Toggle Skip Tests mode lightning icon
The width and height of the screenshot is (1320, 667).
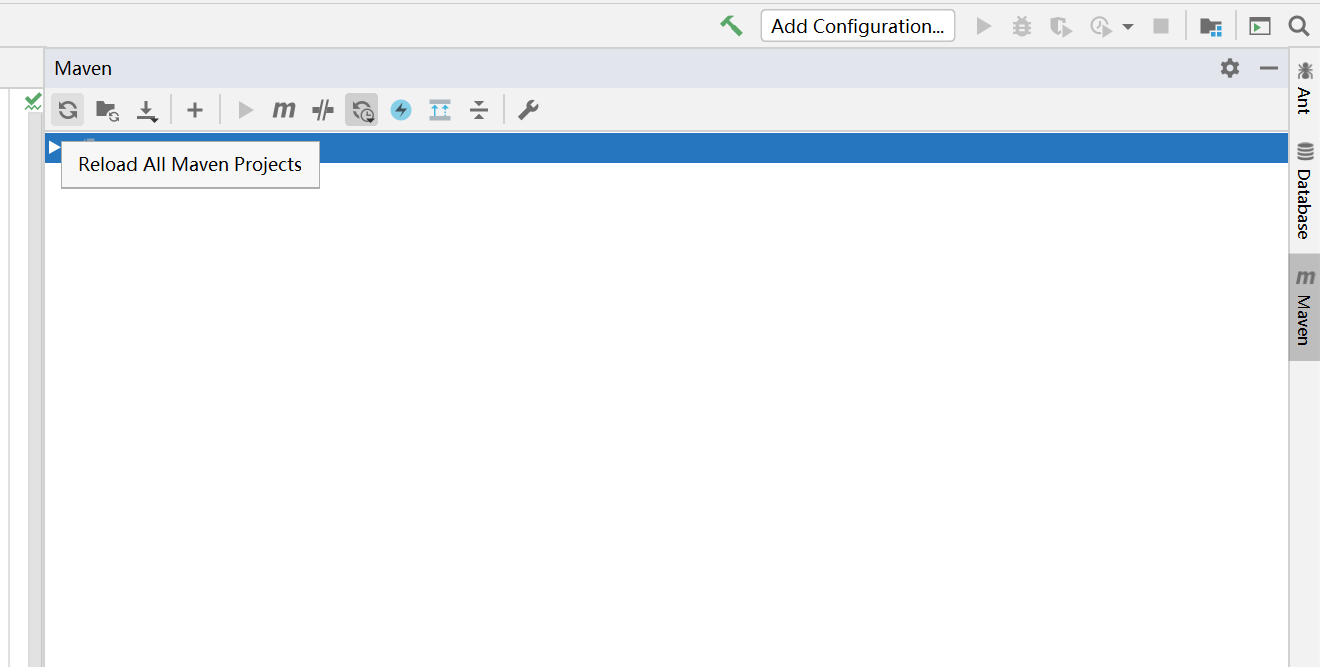(x=401, y=110)
